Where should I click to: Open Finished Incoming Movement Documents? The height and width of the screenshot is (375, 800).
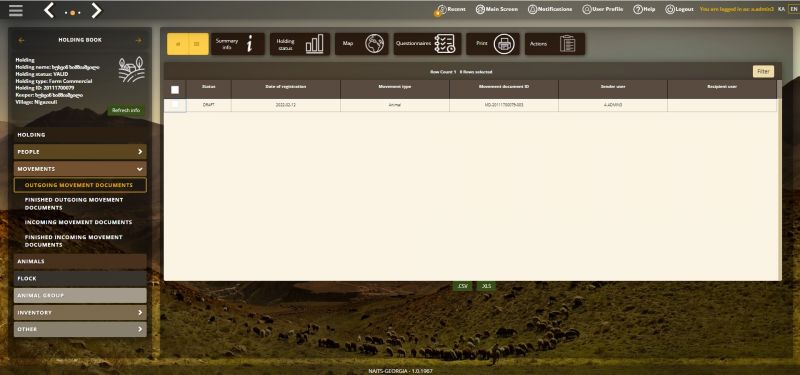click(x=73, y=241)
